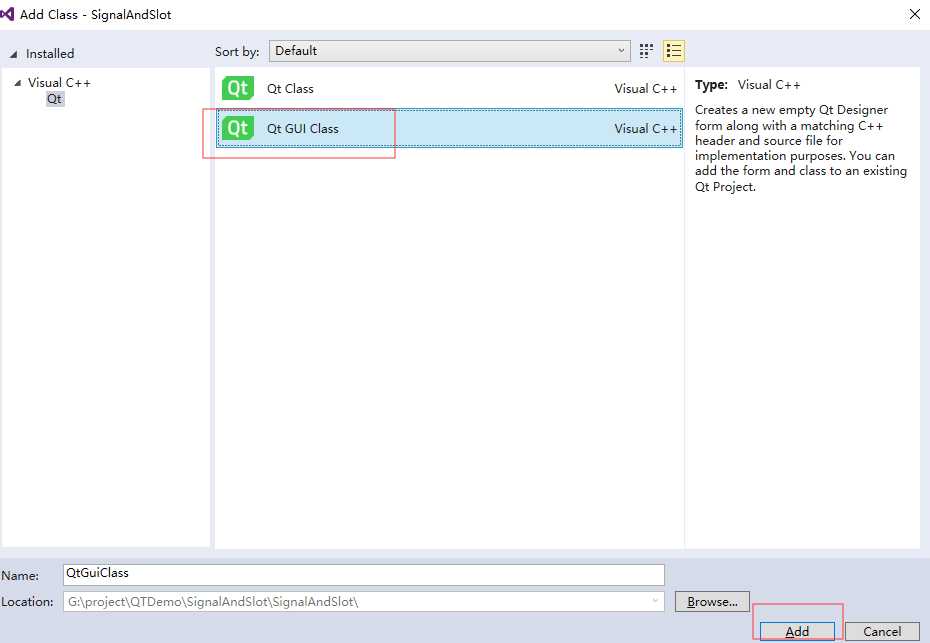Image resolution: width=930 pixels, height=643 pixels.
Task: Click the Qt icon beside Qt Class
Action: pyautogui.click(x=238, y=88)
